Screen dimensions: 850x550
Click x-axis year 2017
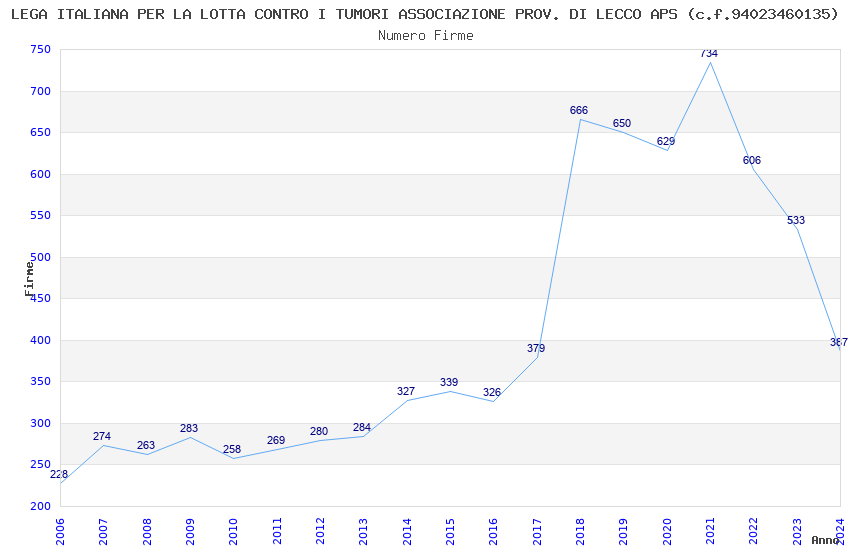coord(537,532)
